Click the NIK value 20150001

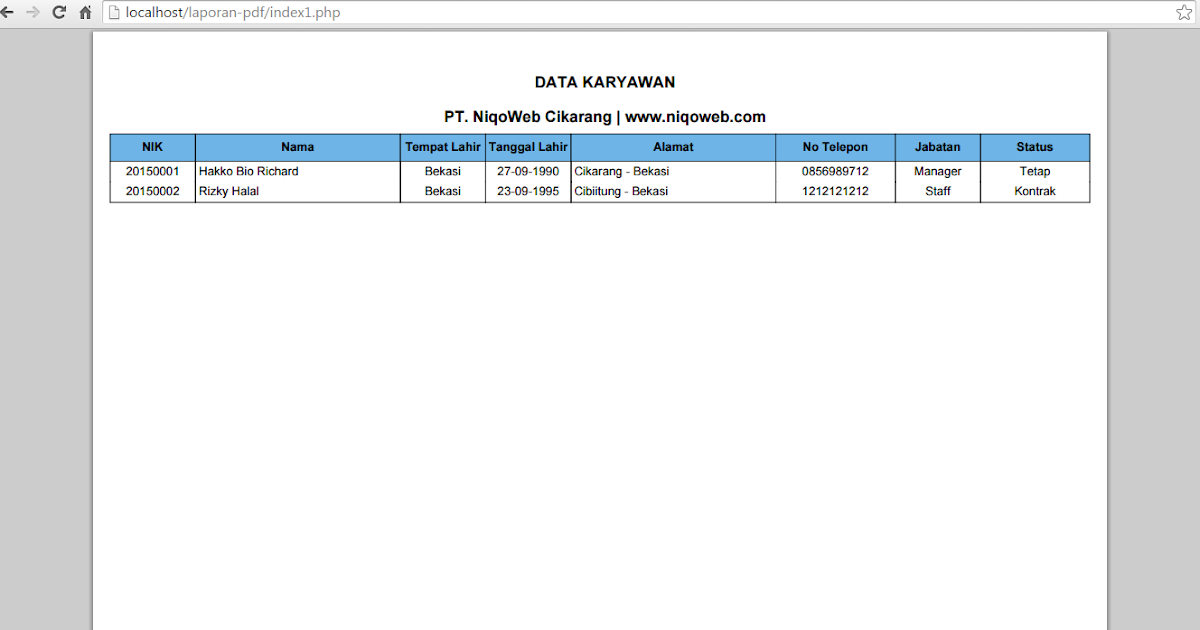[x=152, y=171]
